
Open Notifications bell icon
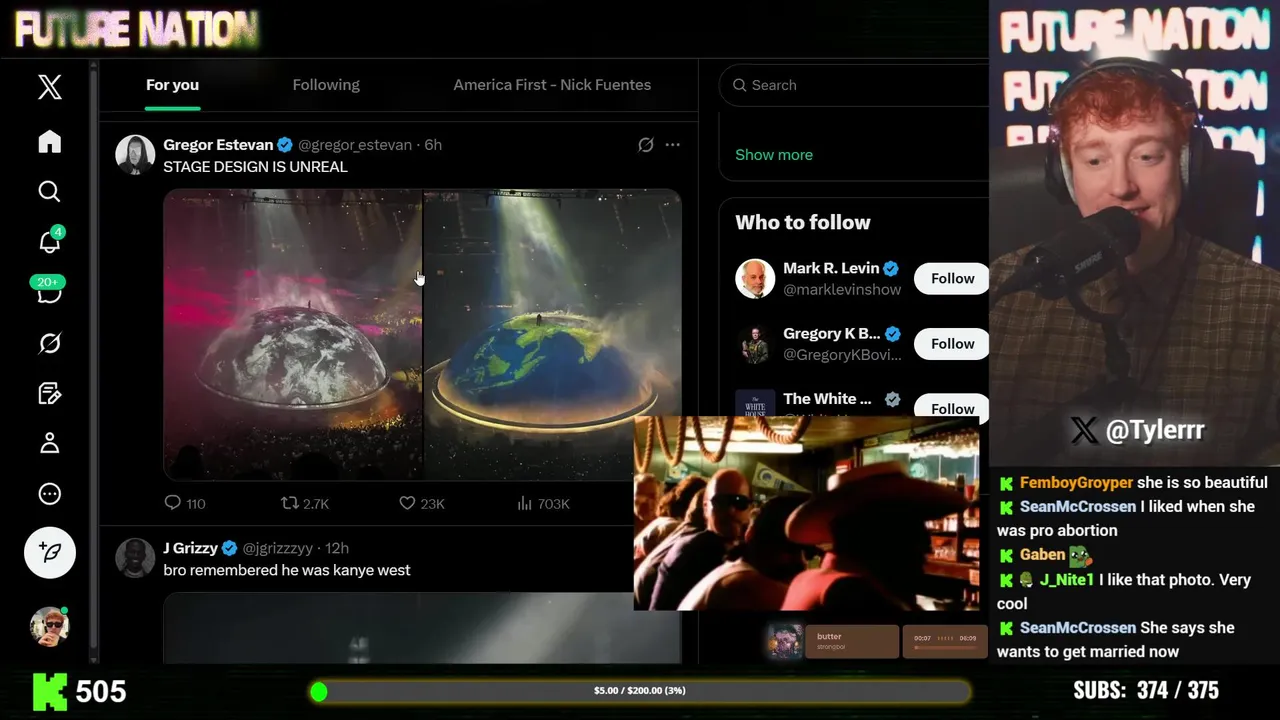point(49,241)
